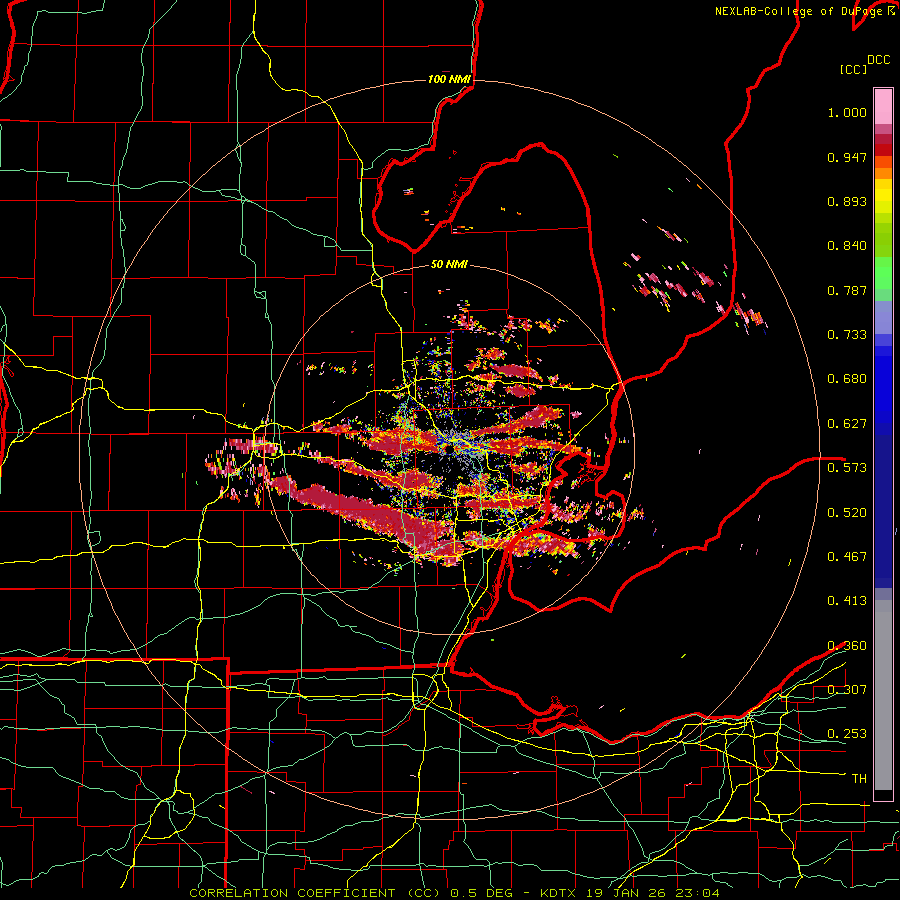Click the TH threshold label in the legend
This screenshot has width=900, height=900.
[x=859, y=779]
